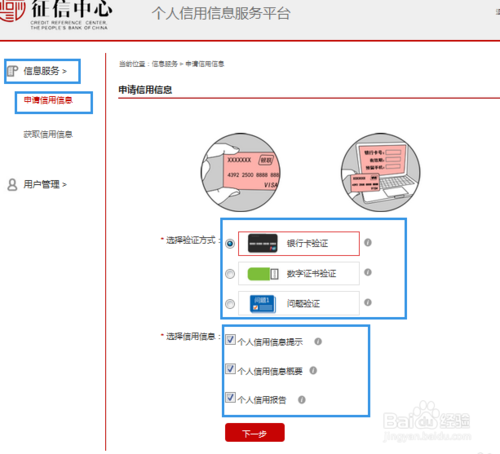The image size is (500, 454).
Task: Uncheck the 个人信用信息概要 checkbox
Action: coord(230,368)
